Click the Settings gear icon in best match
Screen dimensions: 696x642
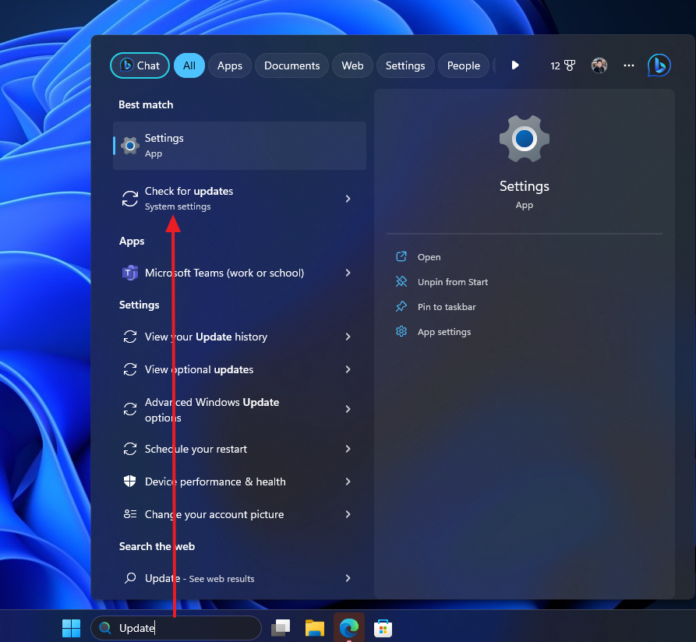130,146
